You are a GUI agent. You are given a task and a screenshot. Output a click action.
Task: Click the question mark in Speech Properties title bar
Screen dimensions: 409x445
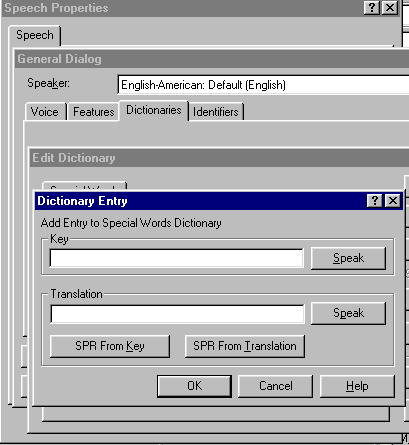click(372, 7)
